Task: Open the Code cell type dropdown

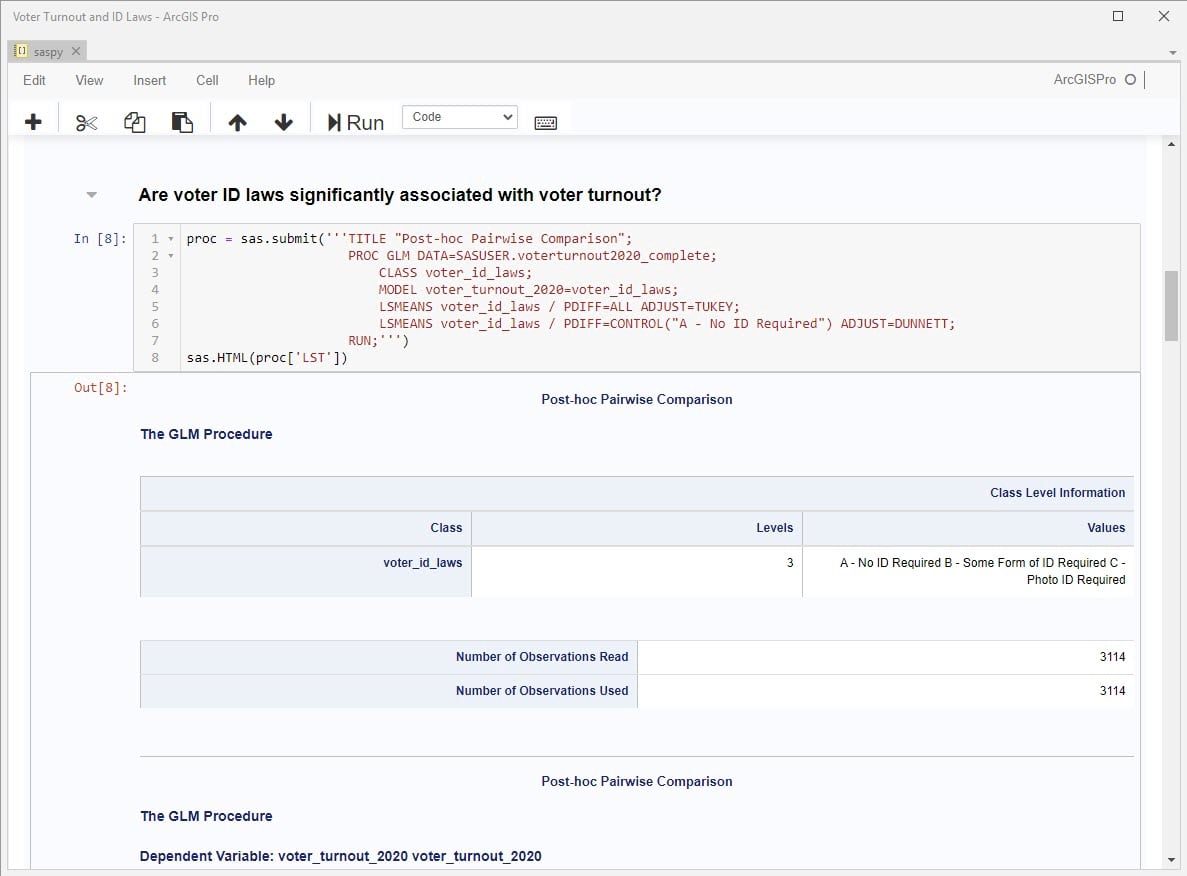Action: point(459,117)
